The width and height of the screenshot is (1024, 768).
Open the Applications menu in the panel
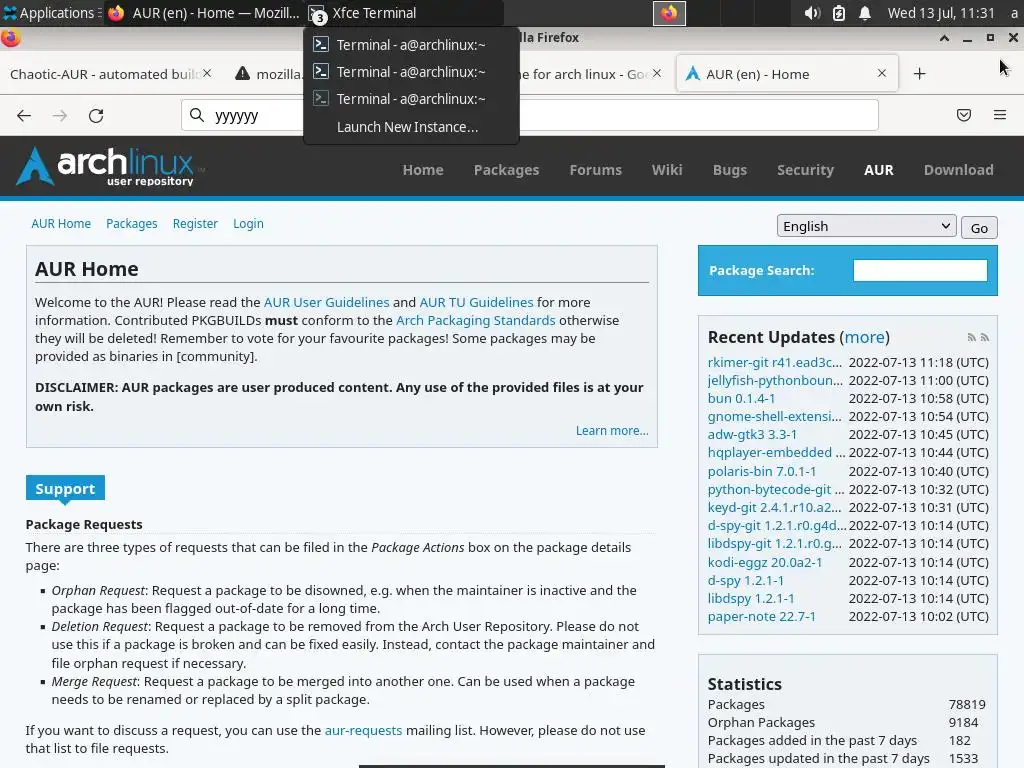pyautogui.click(x=50, y=13)
